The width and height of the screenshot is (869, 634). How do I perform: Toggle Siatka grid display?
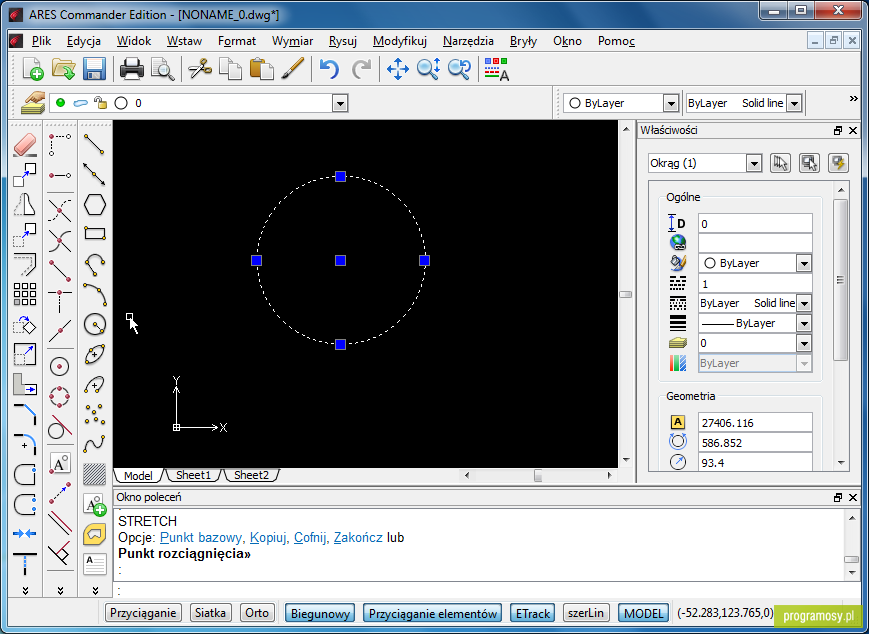[211, 613]
